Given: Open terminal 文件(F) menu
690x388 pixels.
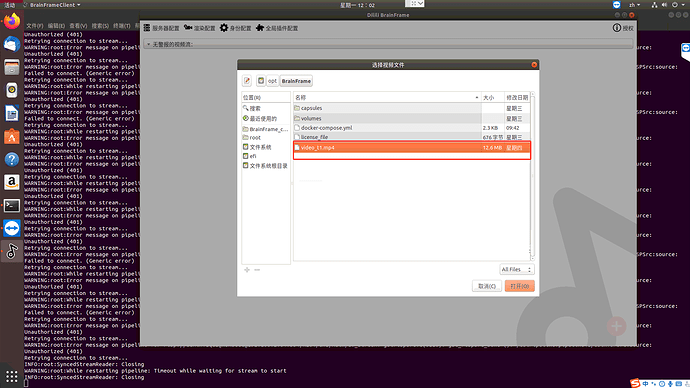Looking at the screenshot, I should [35, 26].
